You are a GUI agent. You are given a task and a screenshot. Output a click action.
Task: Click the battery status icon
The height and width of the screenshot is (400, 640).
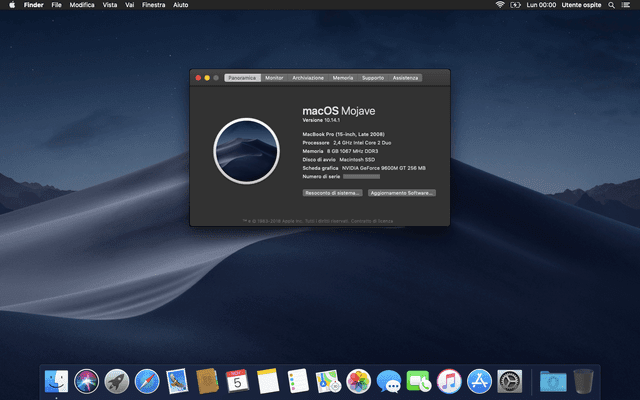516,5
